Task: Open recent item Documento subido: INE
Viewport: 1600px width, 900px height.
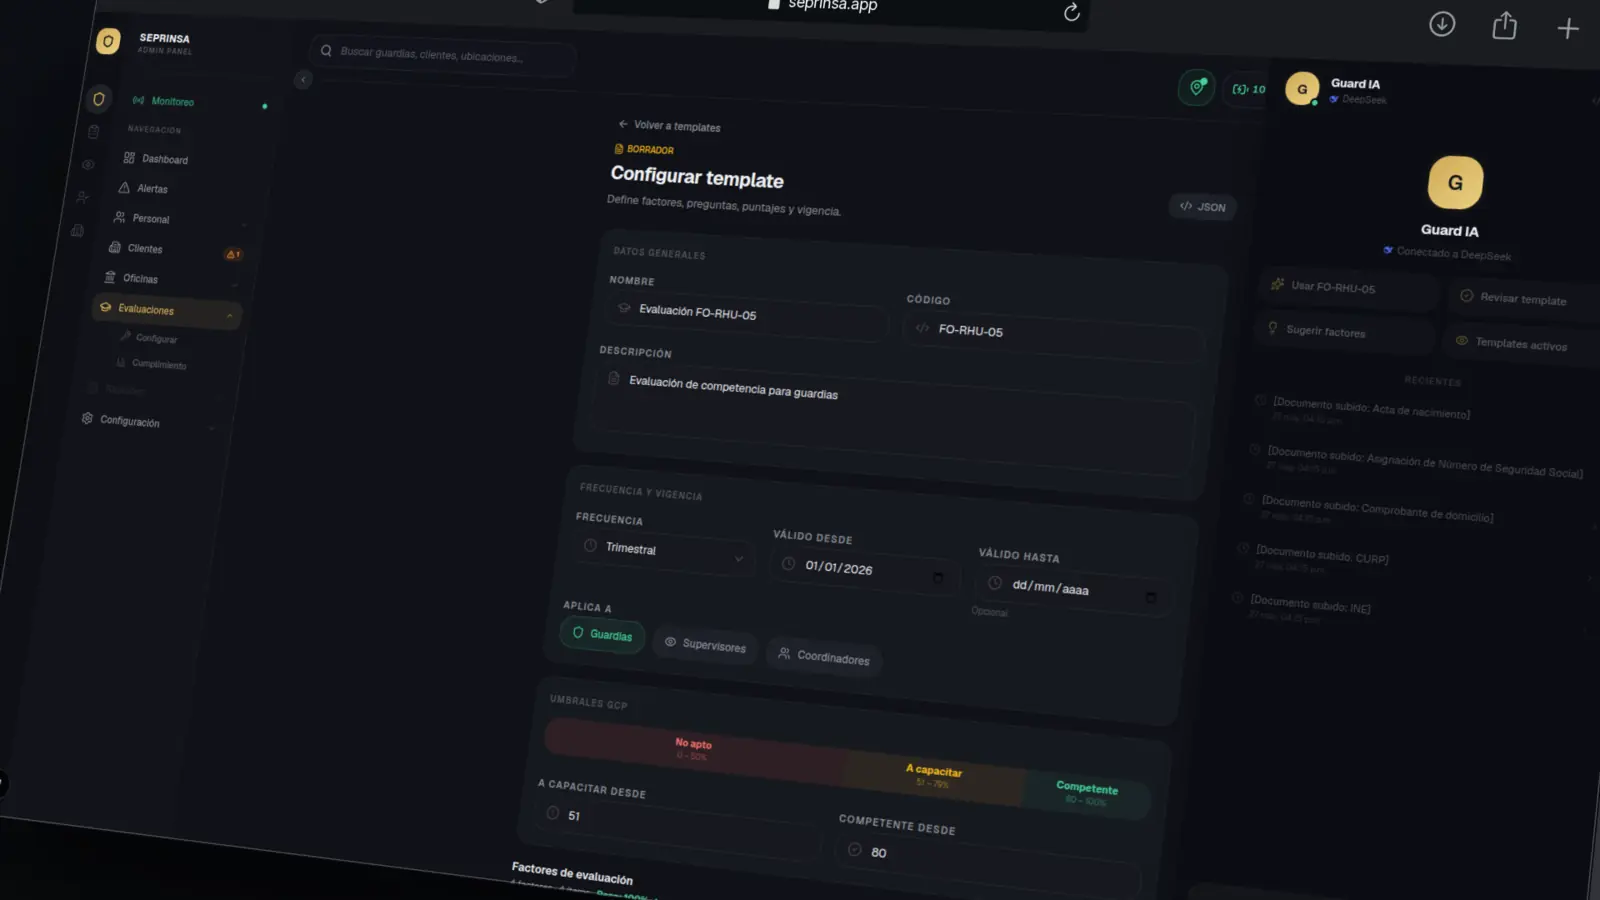Action: [x=1309, y=605]
